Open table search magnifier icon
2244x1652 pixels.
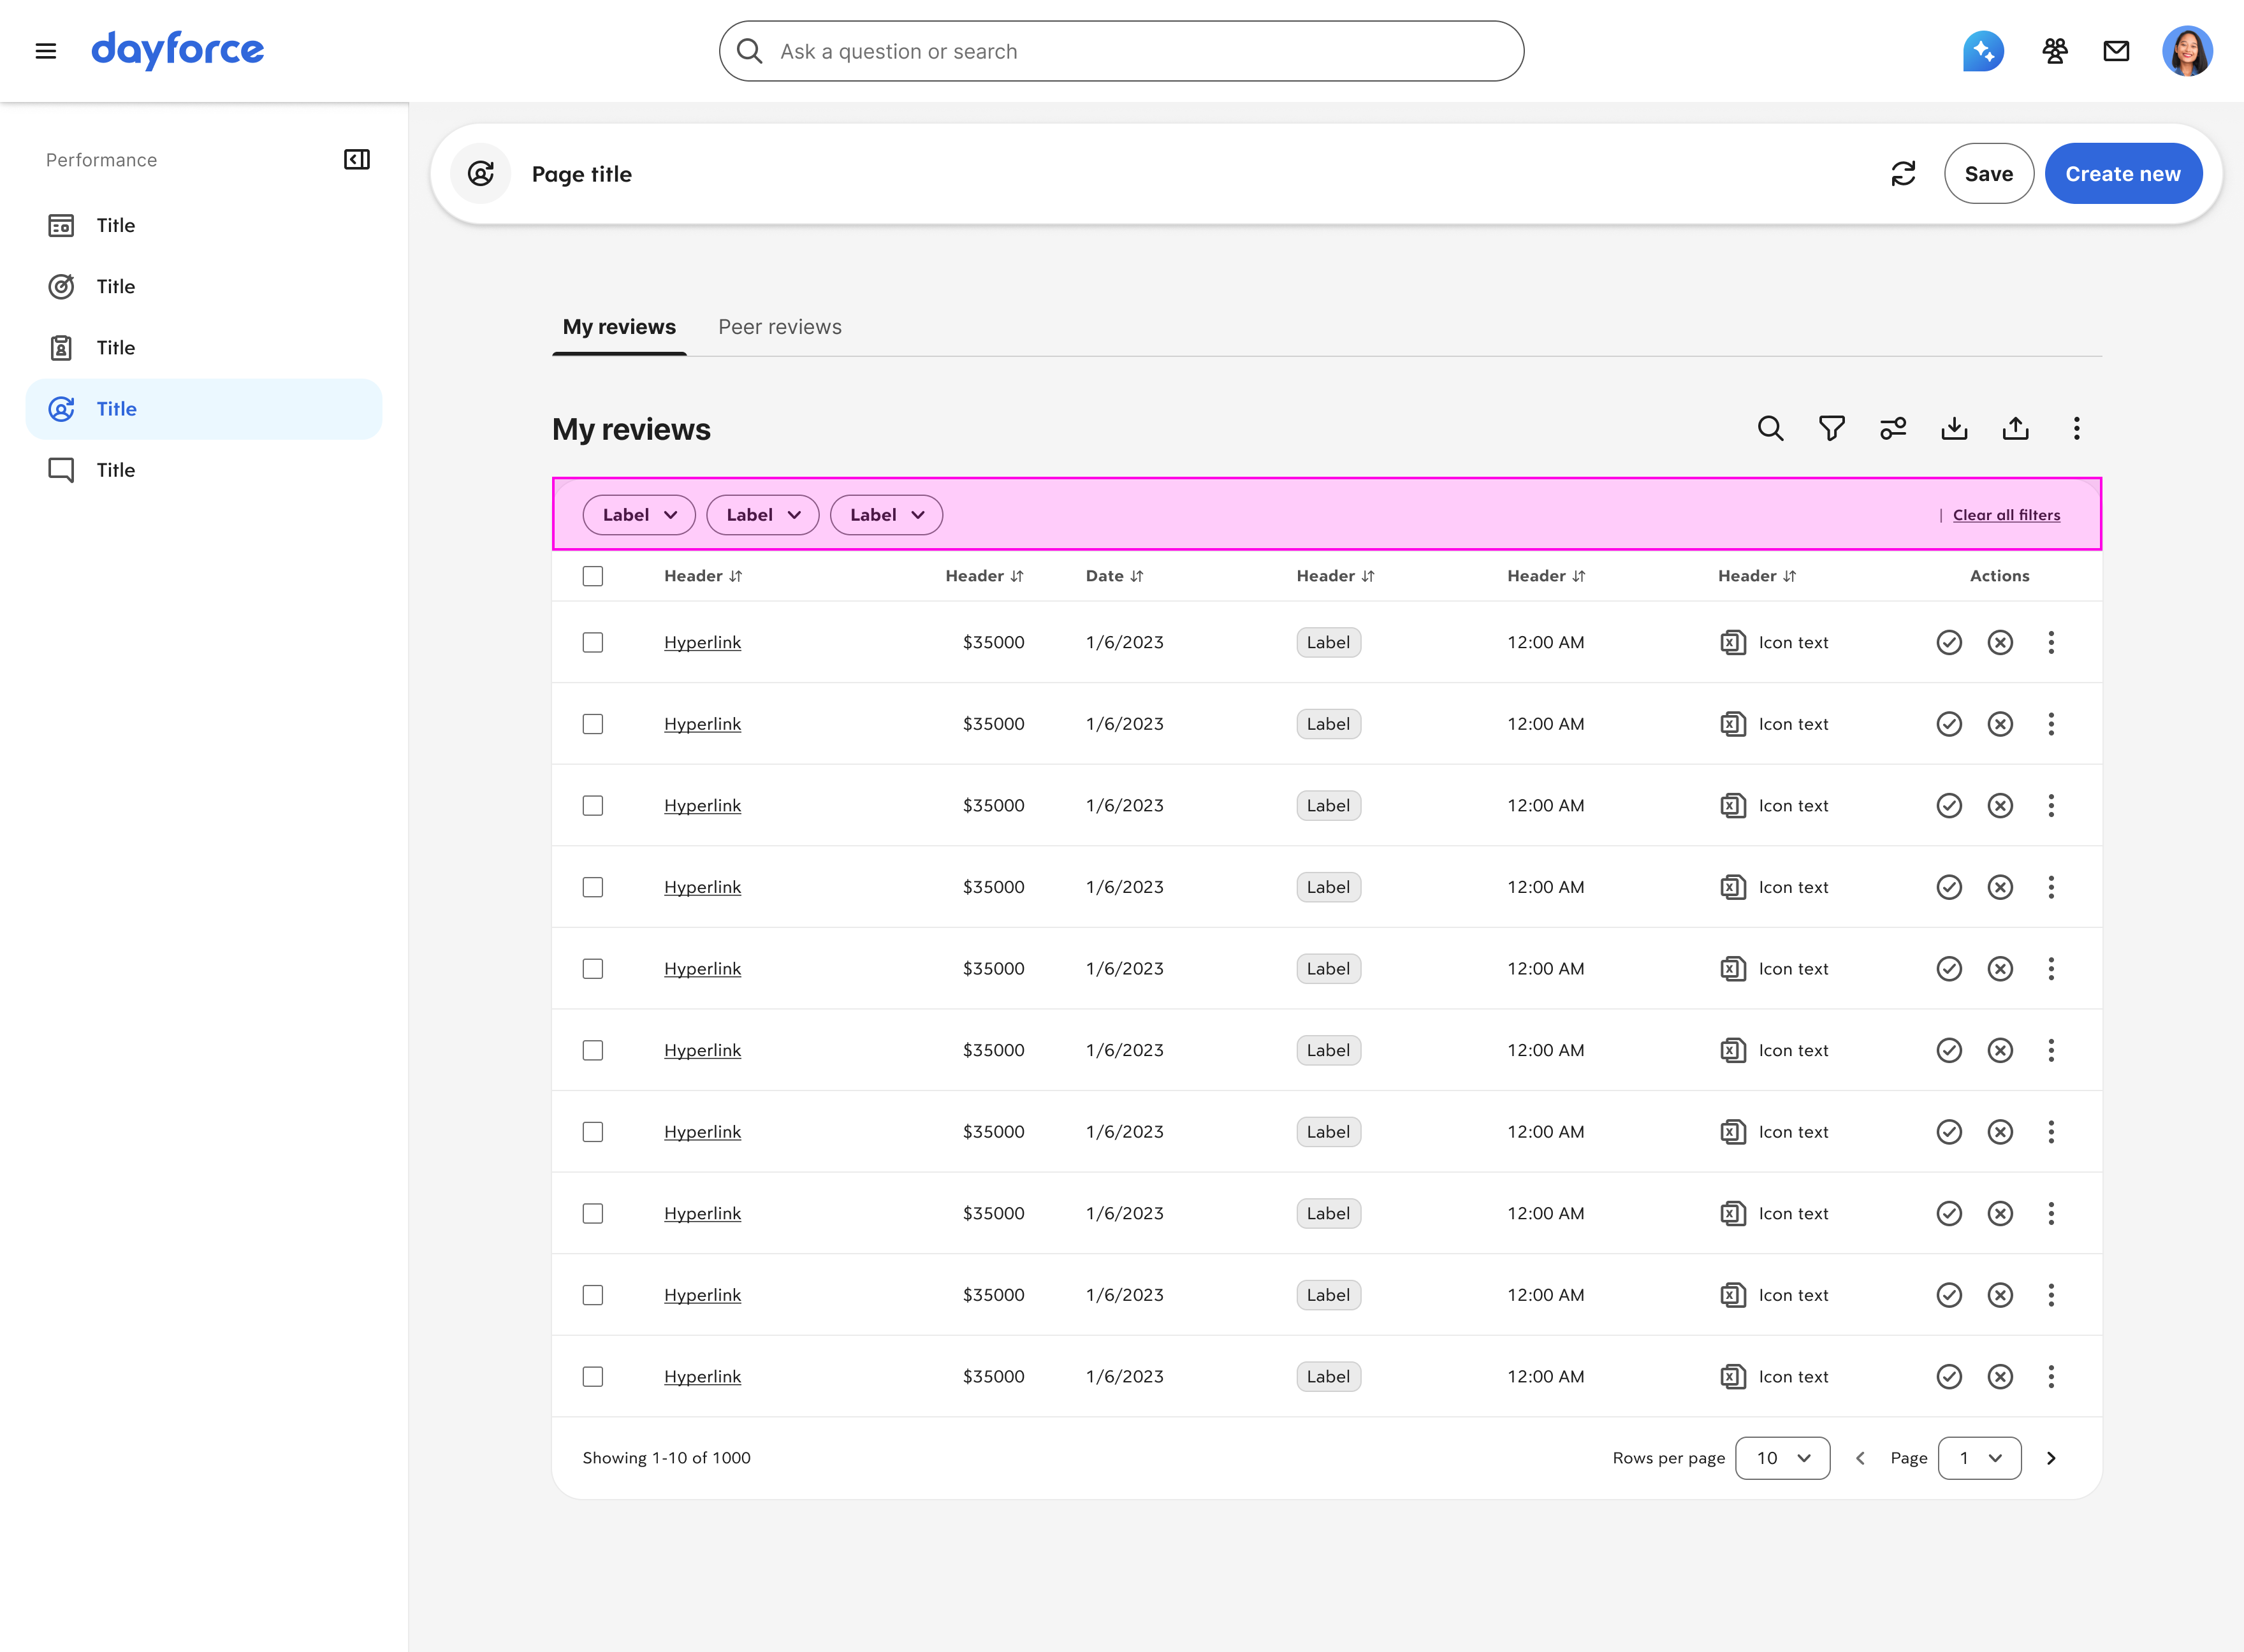coord(1770,429)
